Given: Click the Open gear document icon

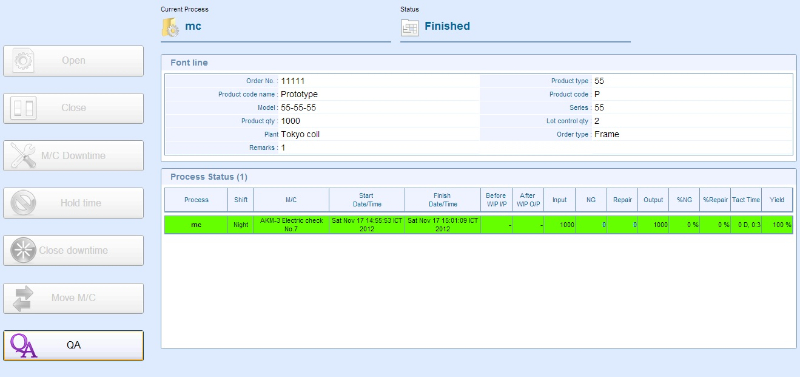Looking at the screenshot, I should tap(23, 61).
